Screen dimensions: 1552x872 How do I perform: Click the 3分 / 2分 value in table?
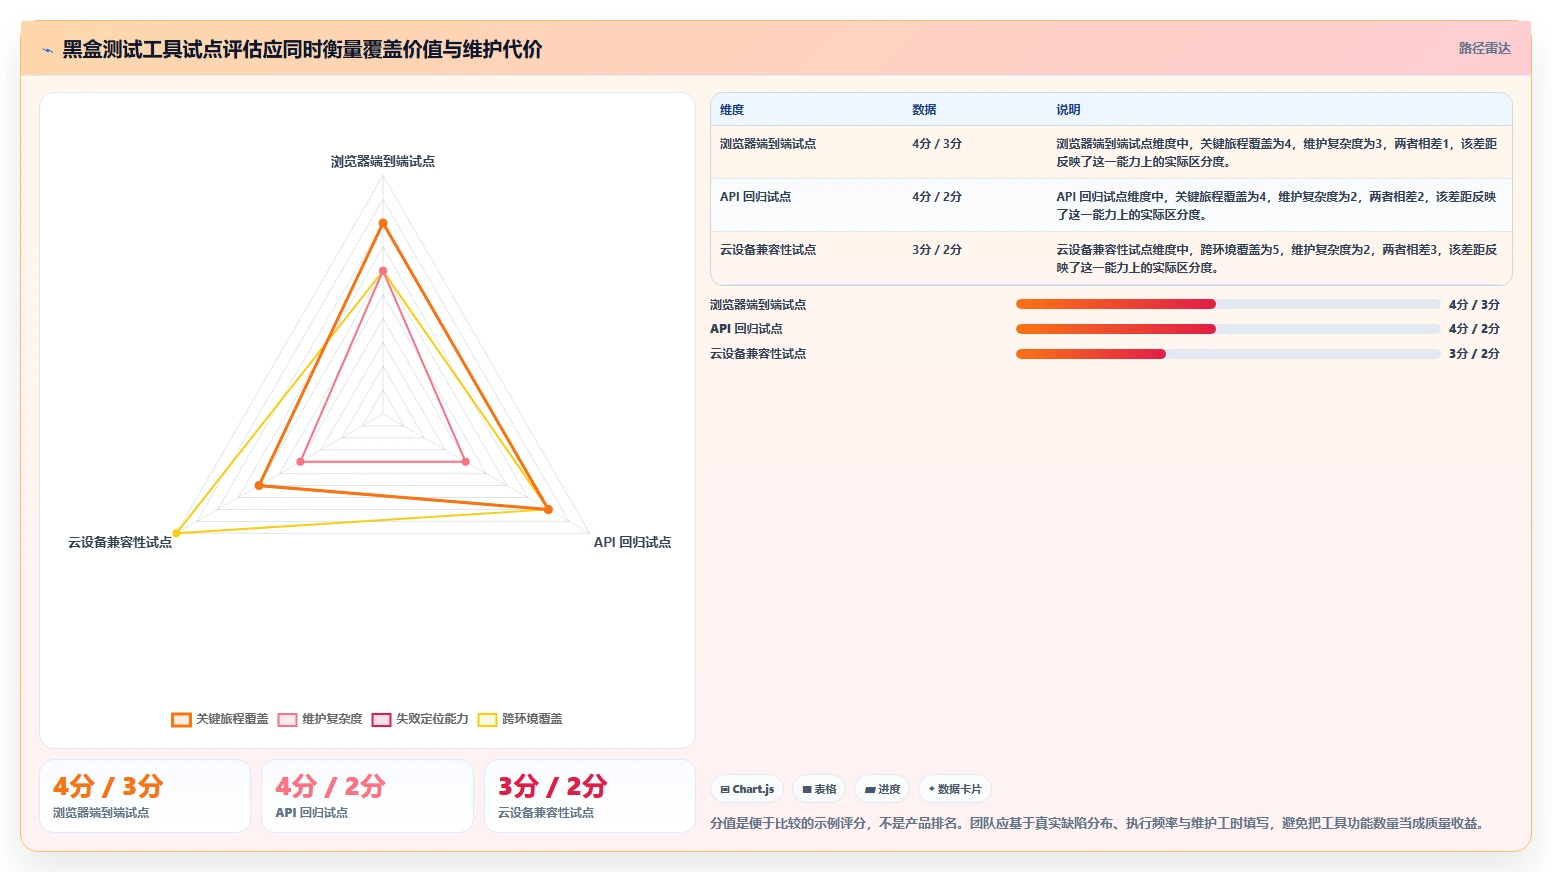tap(937, 250)
